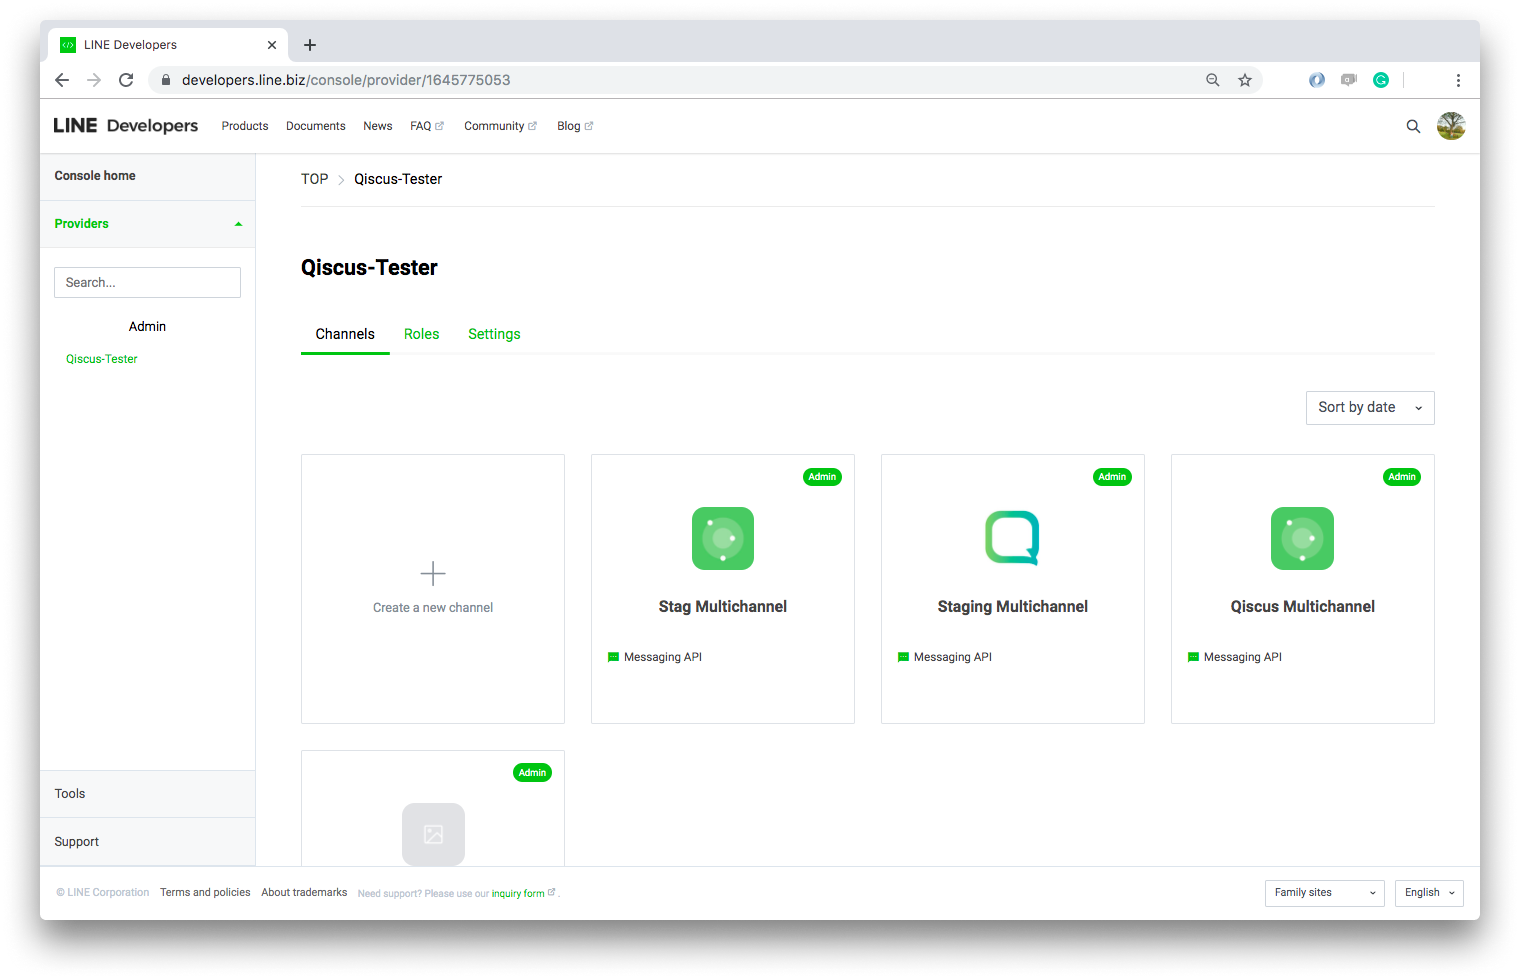Click Messaging API under Stag Multichannel

(x=655, y=657)
